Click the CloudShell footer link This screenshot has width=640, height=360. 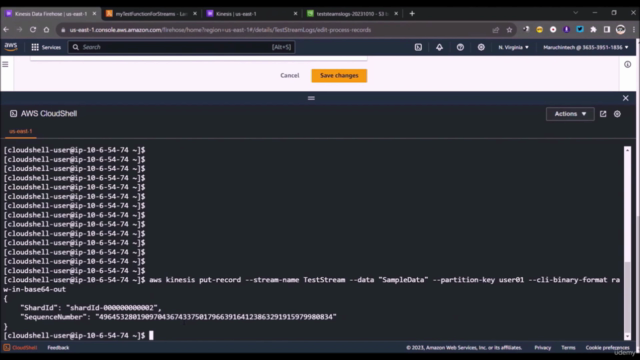point(20,348)
